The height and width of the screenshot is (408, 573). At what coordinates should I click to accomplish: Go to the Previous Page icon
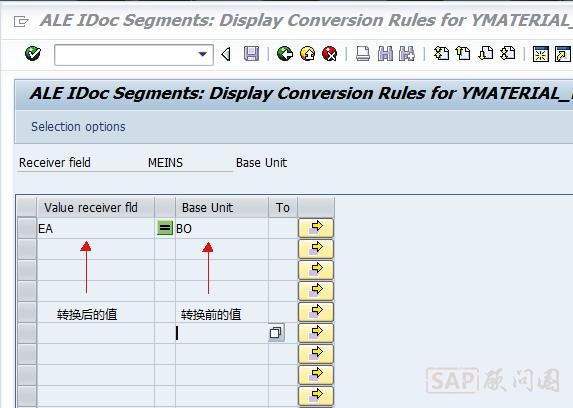pyautogui.click(x=463, y=54)
